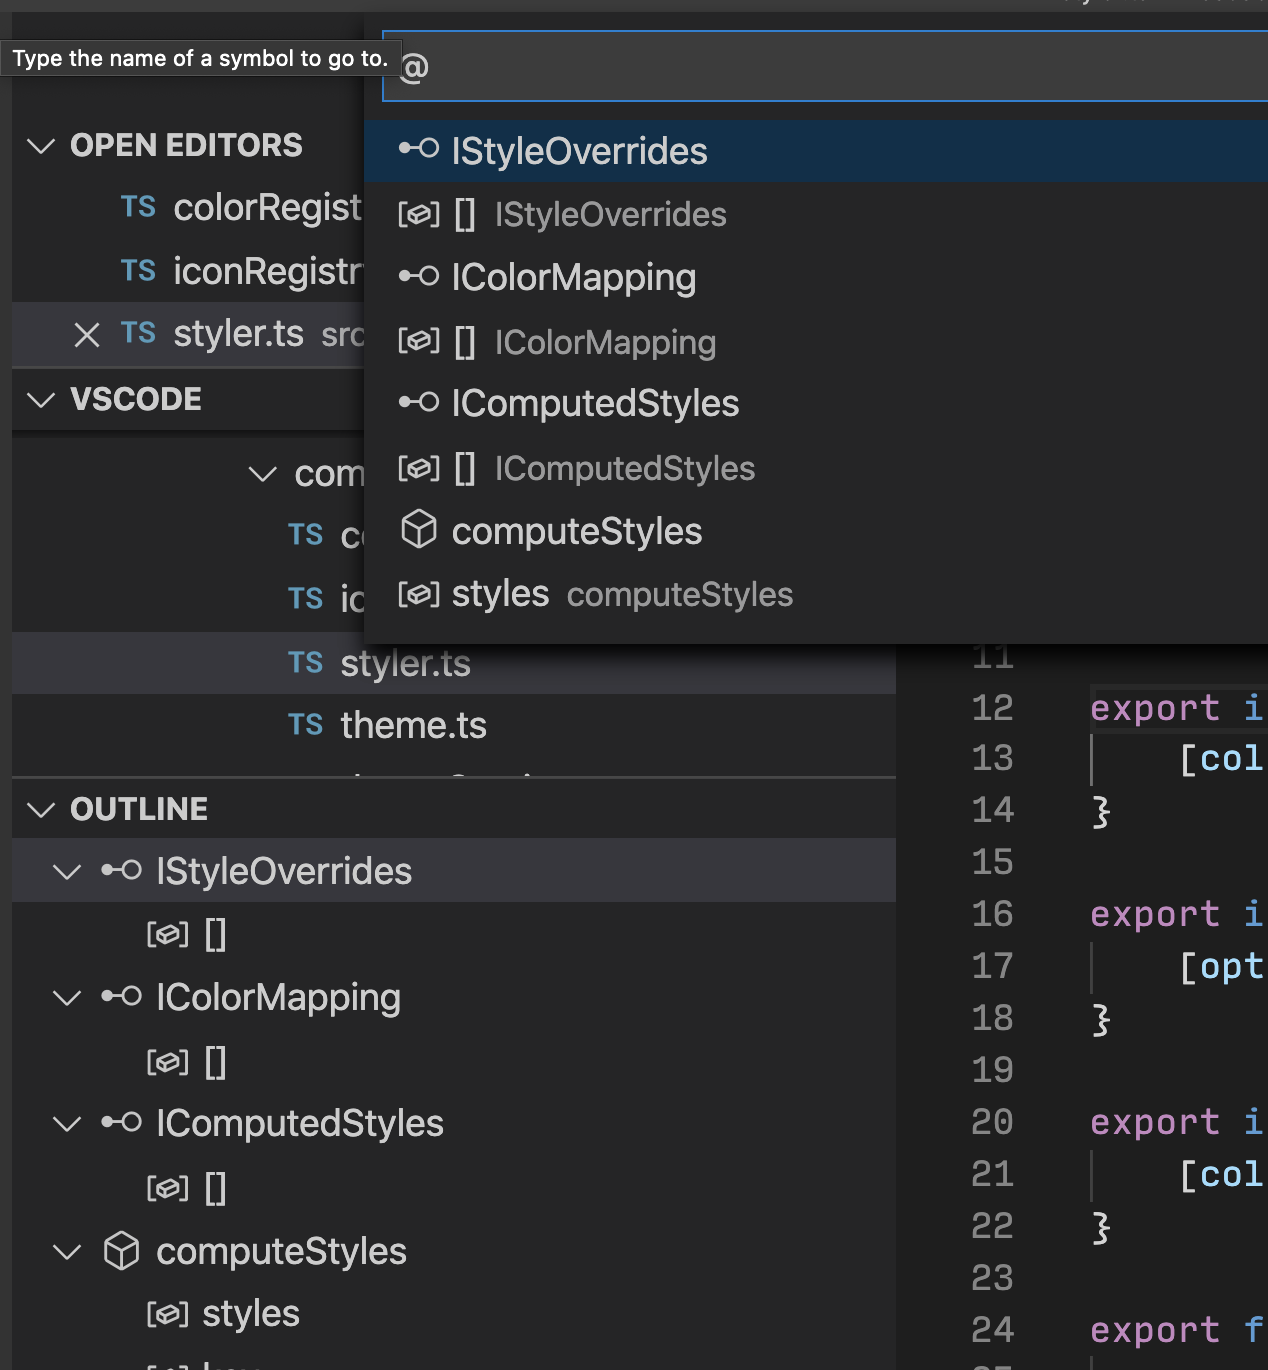Click variable icon of styles symbol entry

(x=419, y=594)
